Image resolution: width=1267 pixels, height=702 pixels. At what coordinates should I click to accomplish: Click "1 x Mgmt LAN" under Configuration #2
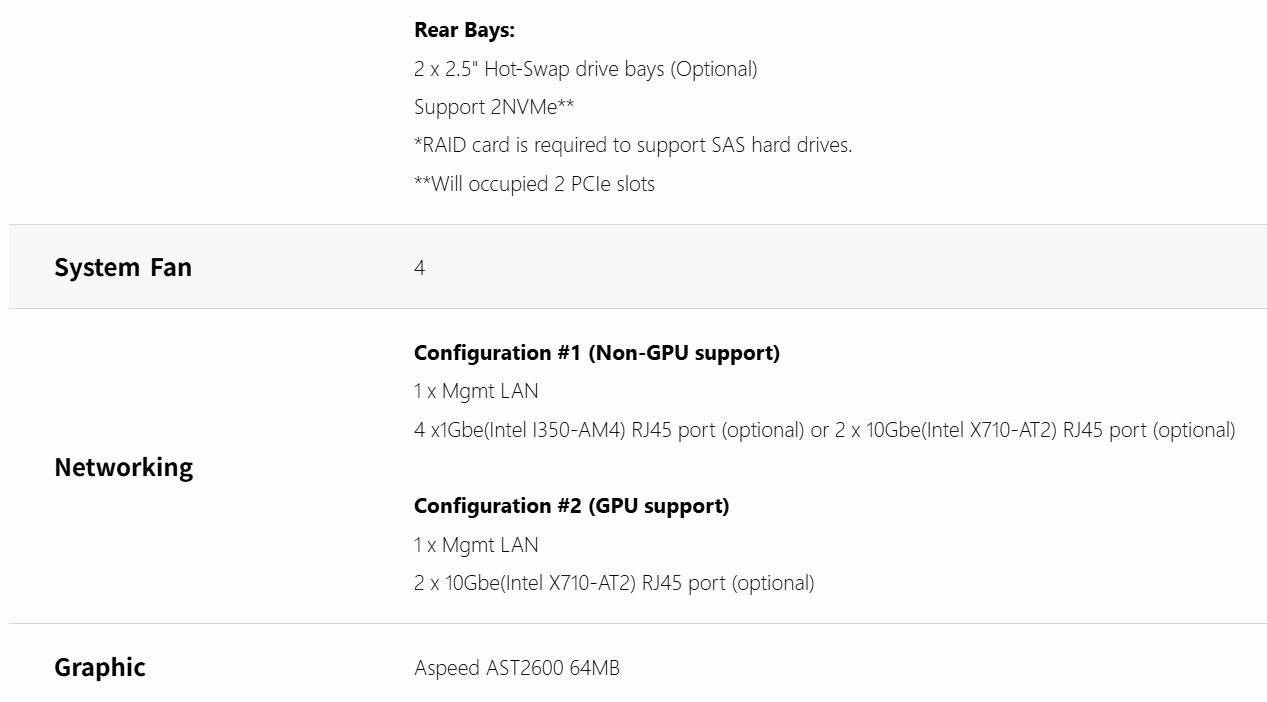click(476, 545)
